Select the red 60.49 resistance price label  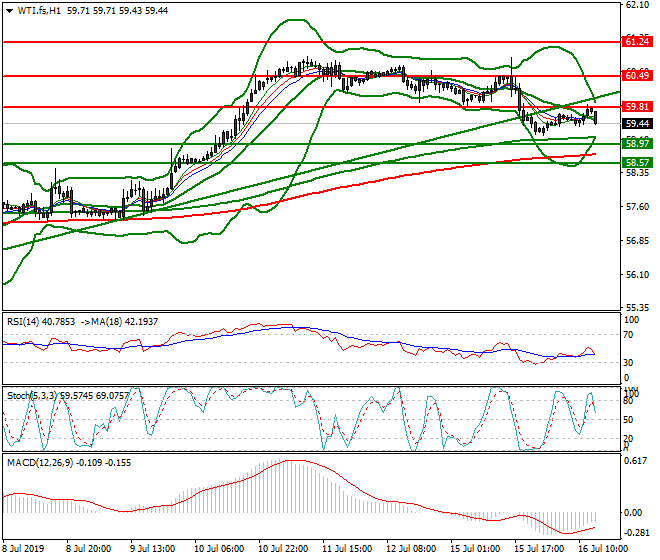[637, 75]
